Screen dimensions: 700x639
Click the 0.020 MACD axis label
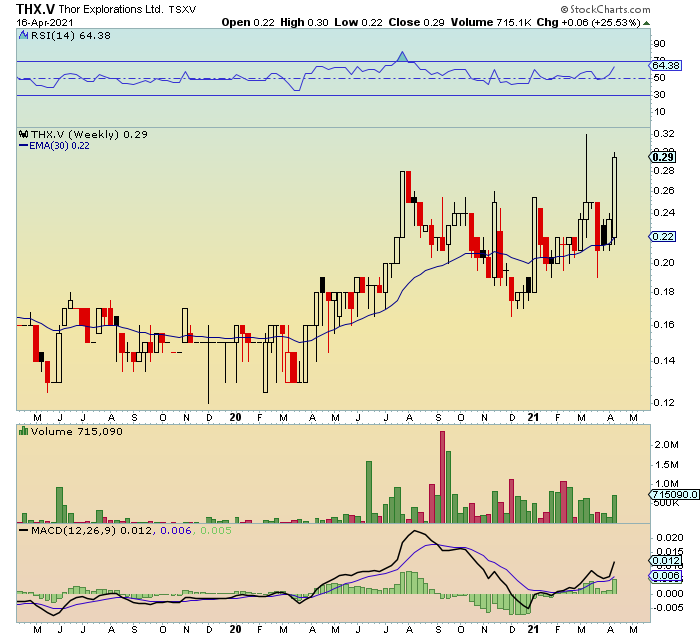(x=669, y=538)
